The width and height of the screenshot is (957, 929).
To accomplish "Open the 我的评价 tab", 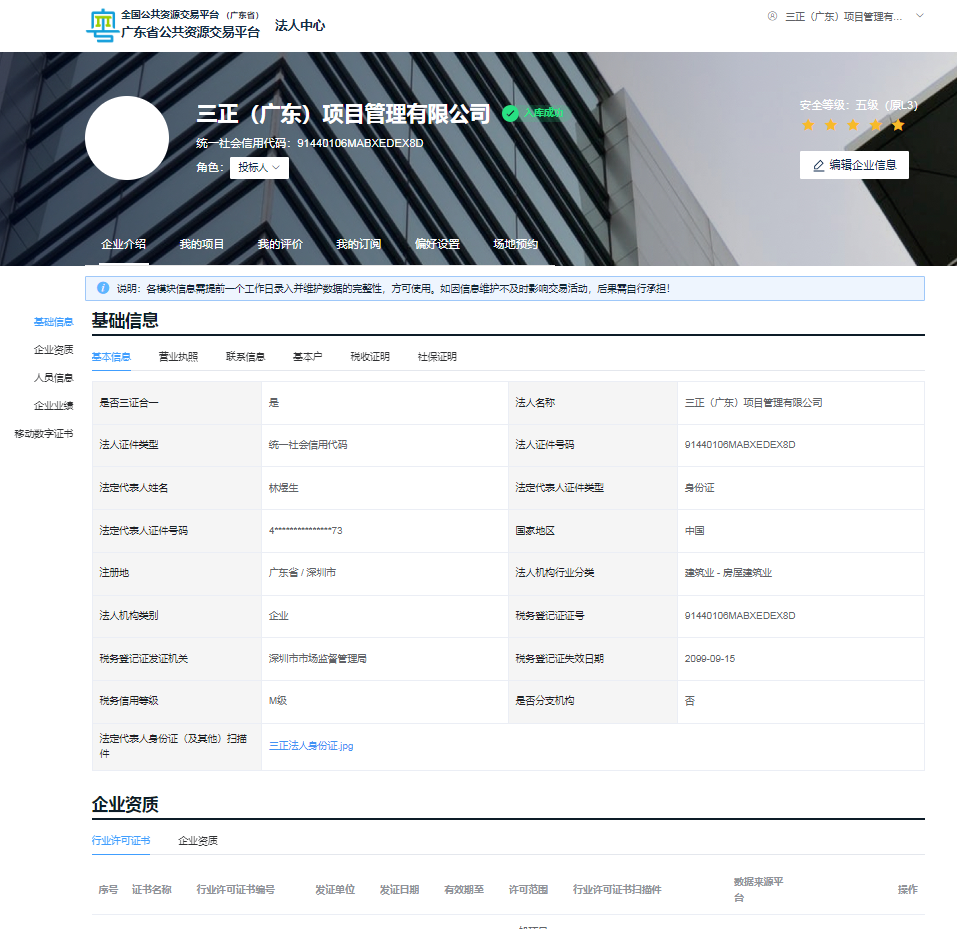I will (280, 244).
